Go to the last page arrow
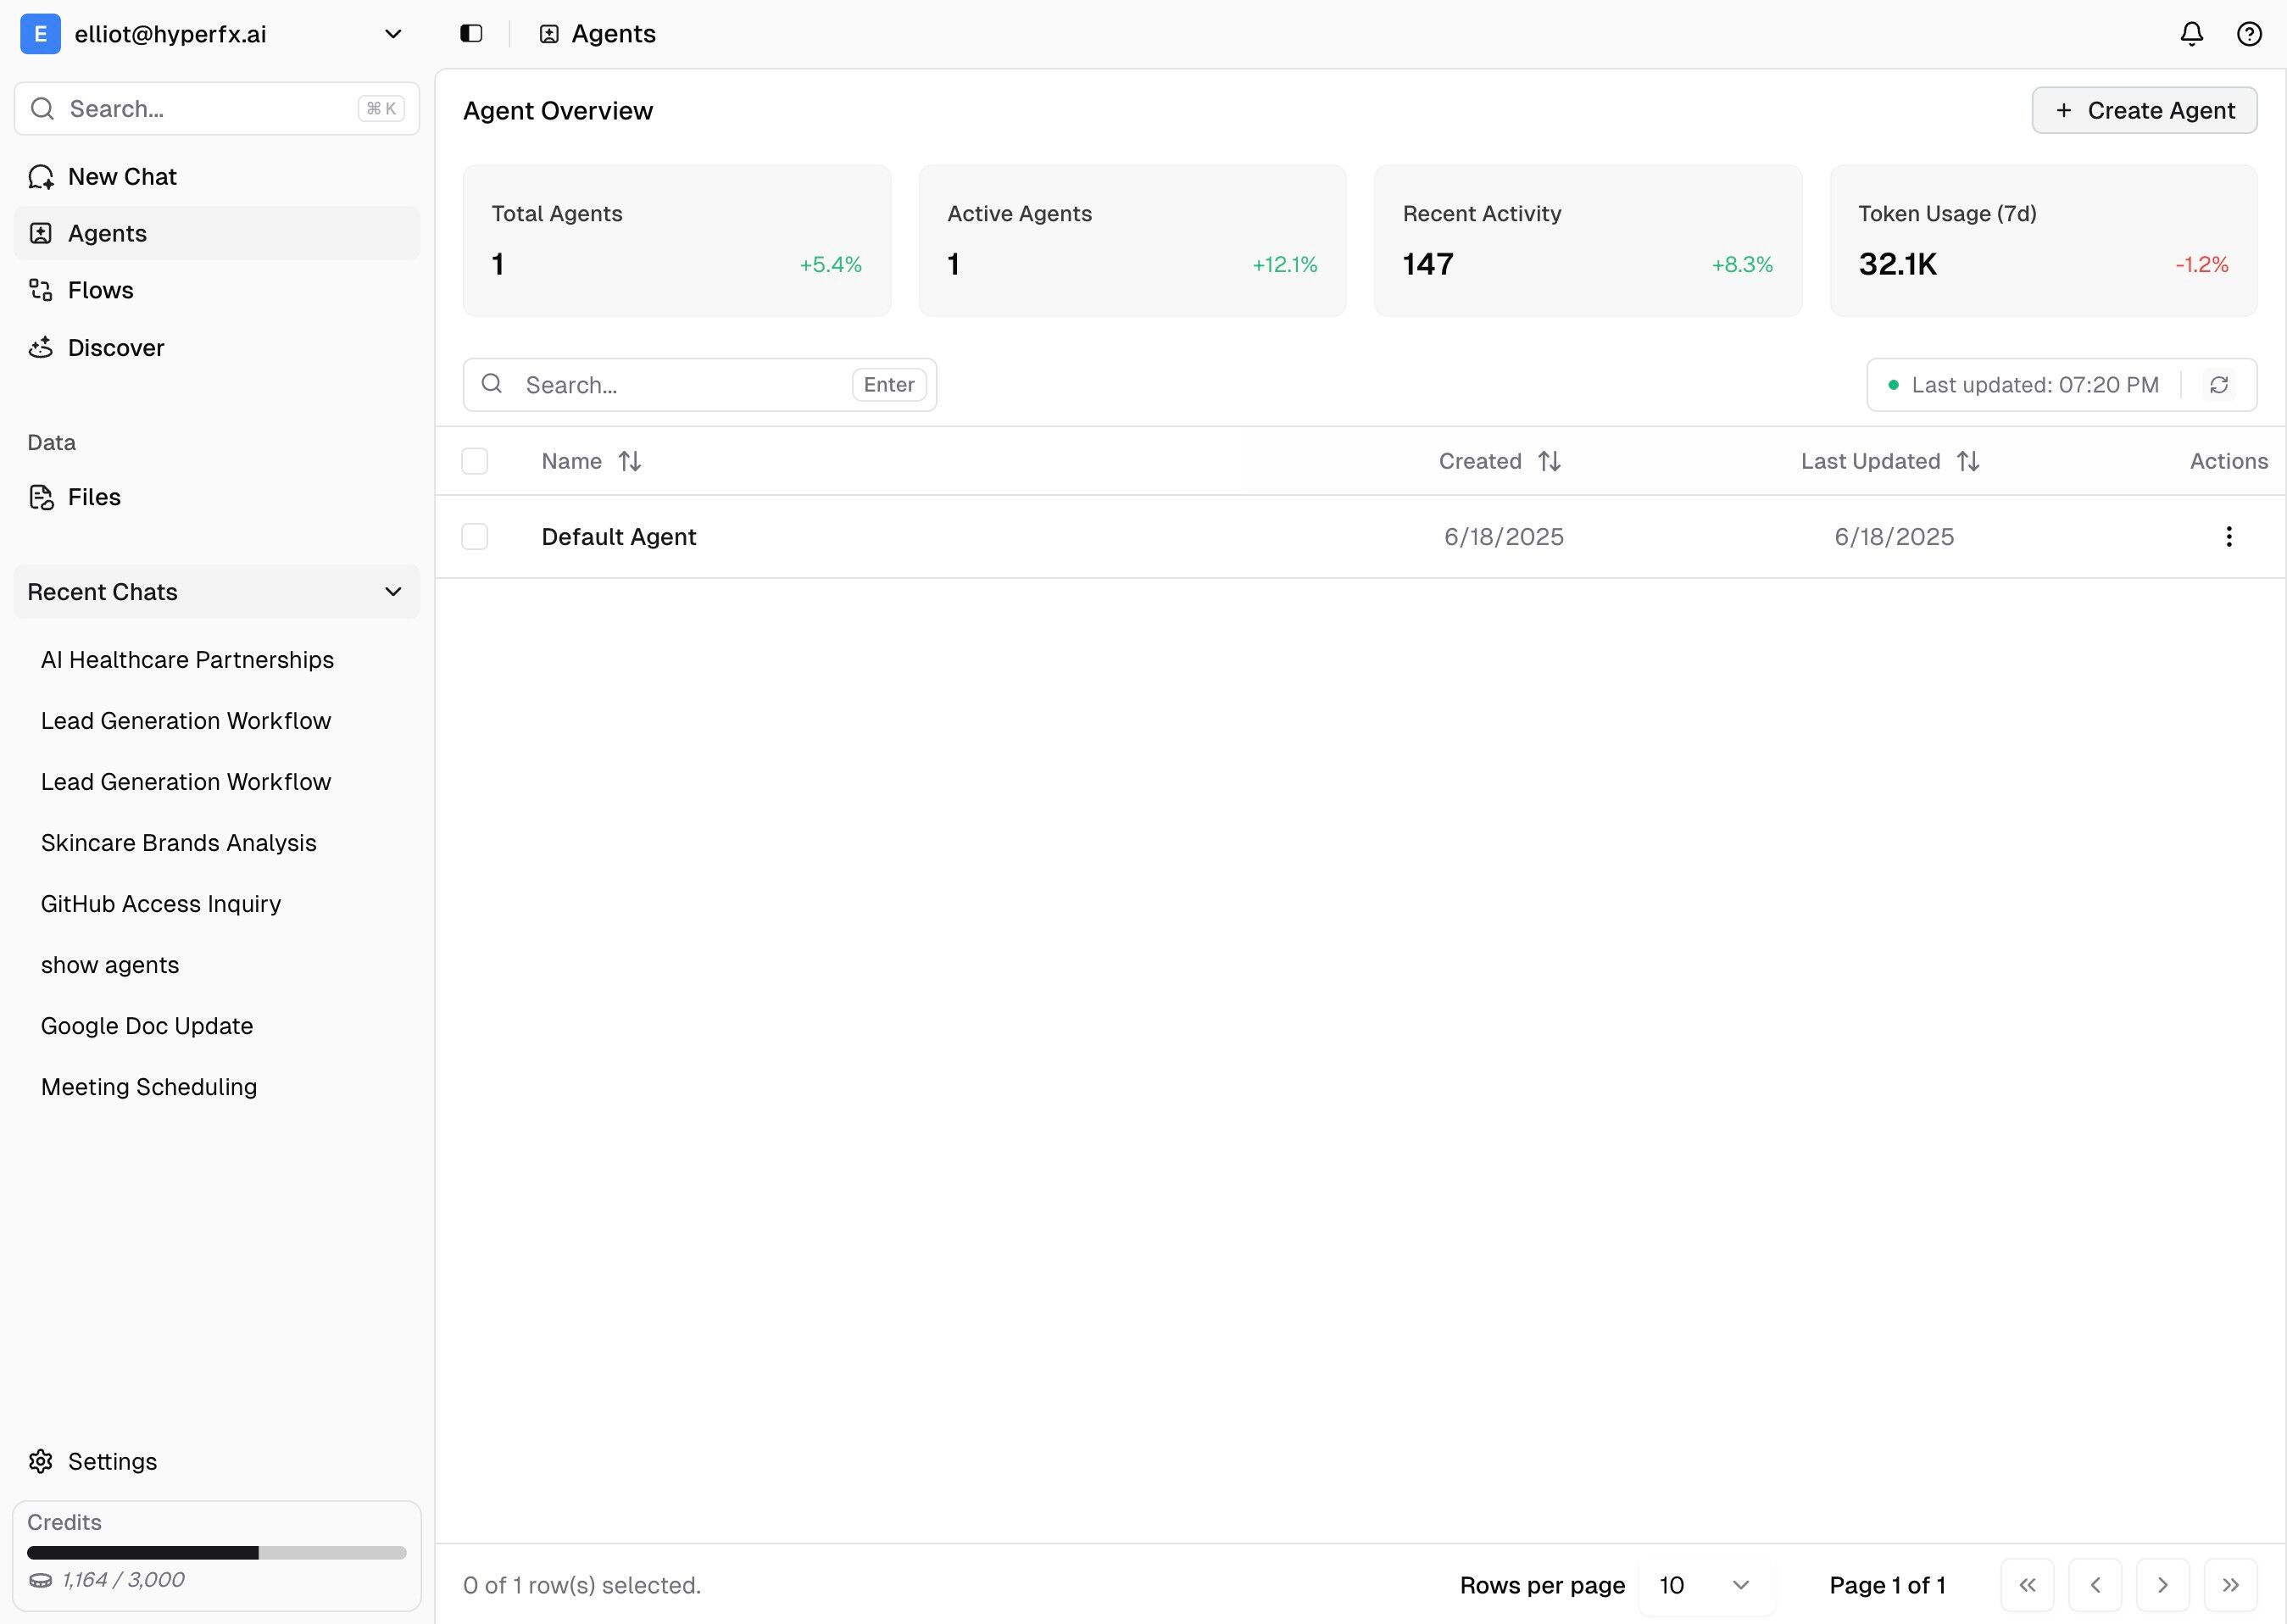The width and height of the screenshot is (2287, 1624). point(2230,1585)
